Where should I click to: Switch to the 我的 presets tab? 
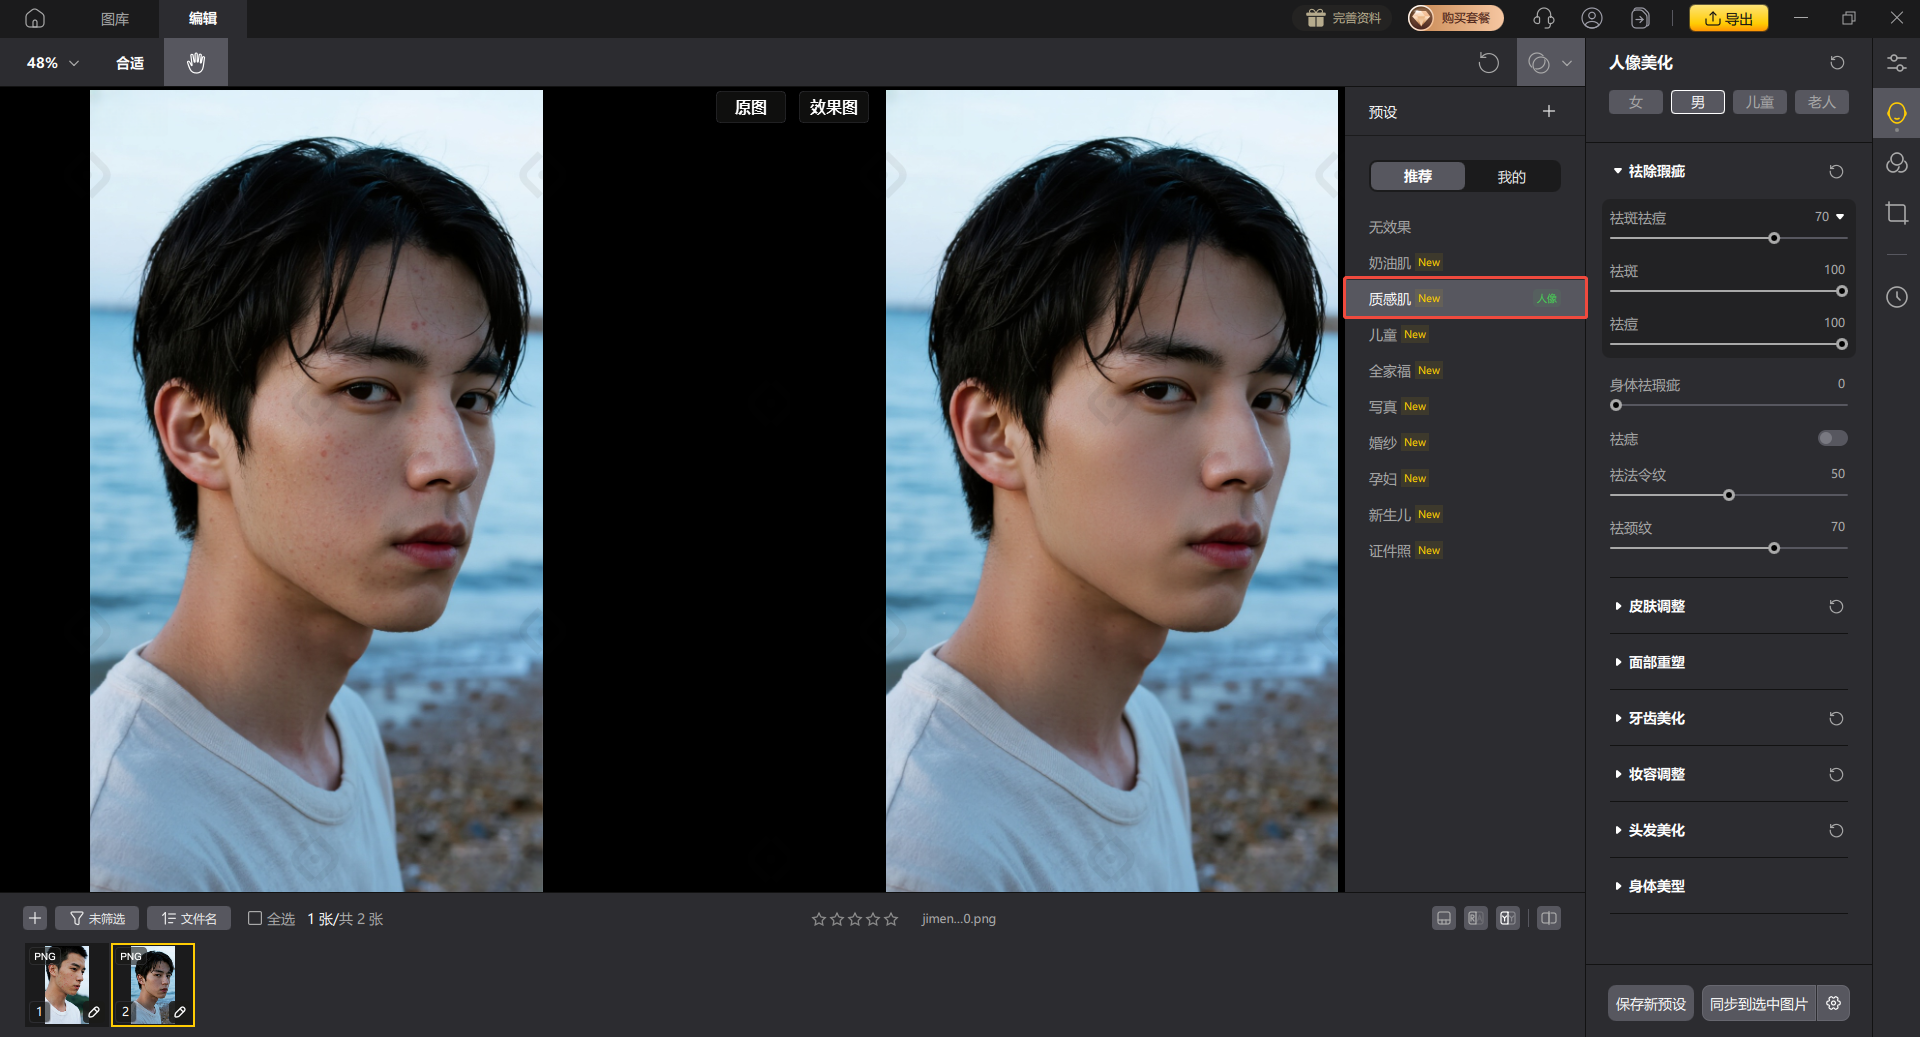click(1511, 177)
